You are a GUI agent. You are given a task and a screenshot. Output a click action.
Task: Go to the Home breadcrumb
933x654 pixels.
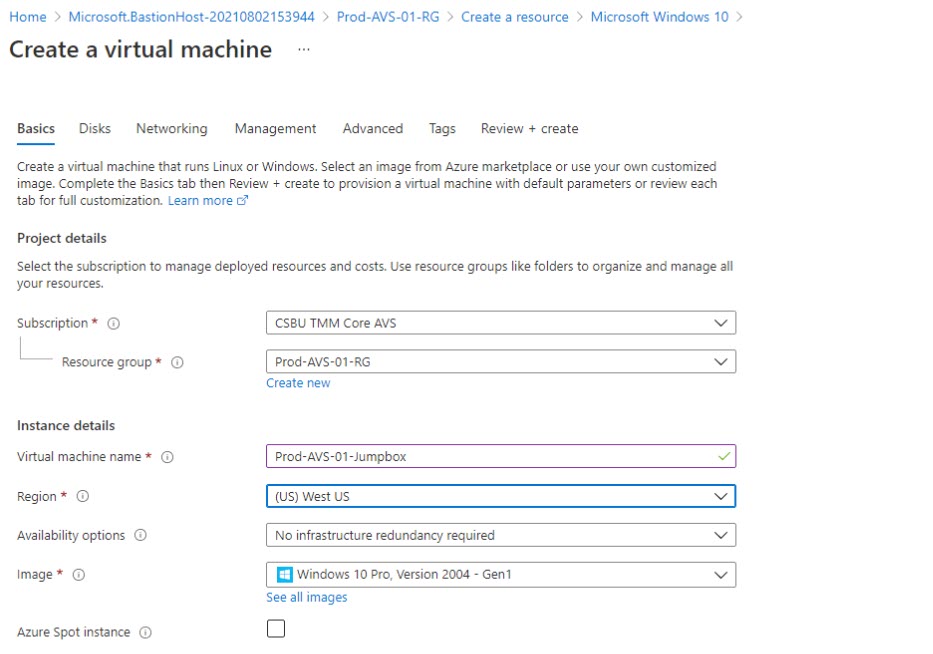click(27, 17)
